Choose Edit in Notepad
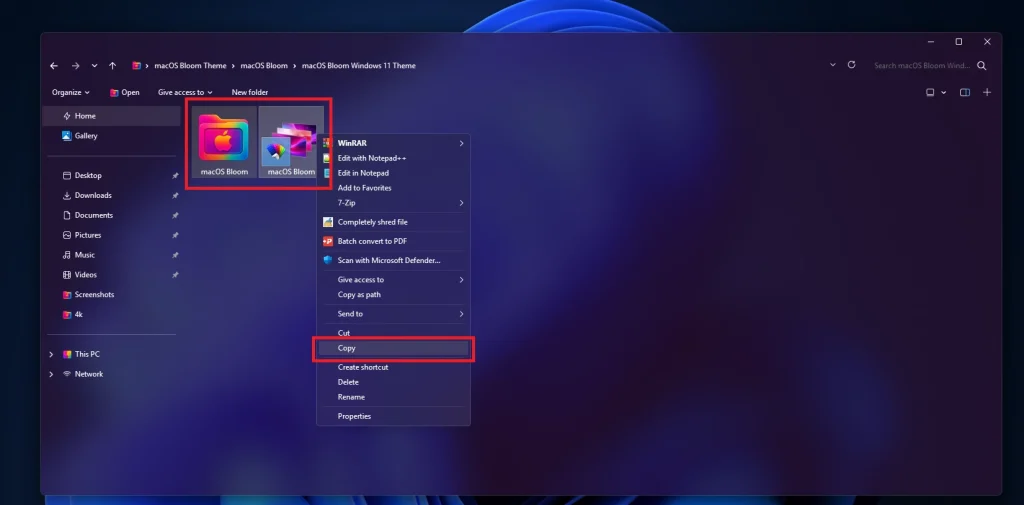 (x=393, y=173)
